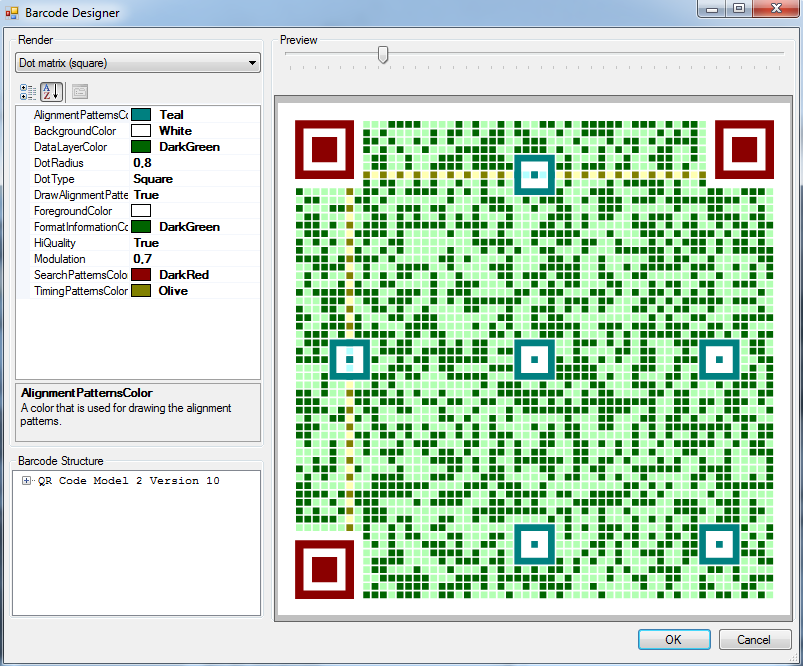This screenshot has width=803, height=666.
Task: Select the ForegroundColor property label
Action: coord(73,211)
